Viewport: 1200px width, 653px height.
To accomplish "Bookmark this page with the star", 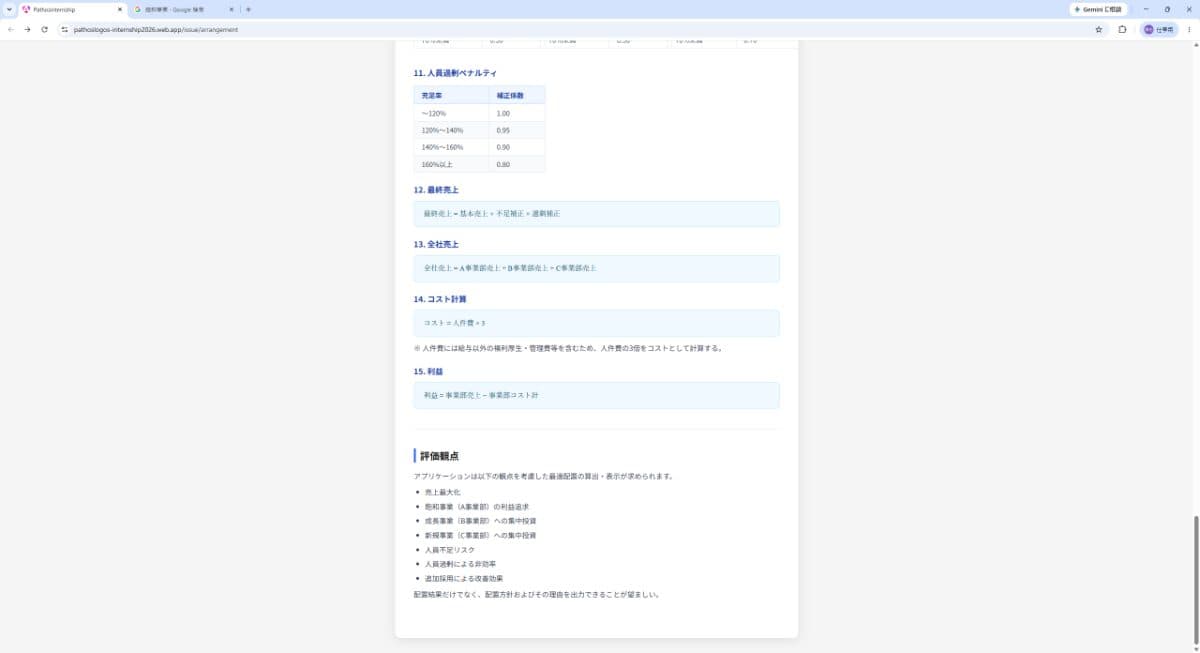I will click(x=1098, y=29).
